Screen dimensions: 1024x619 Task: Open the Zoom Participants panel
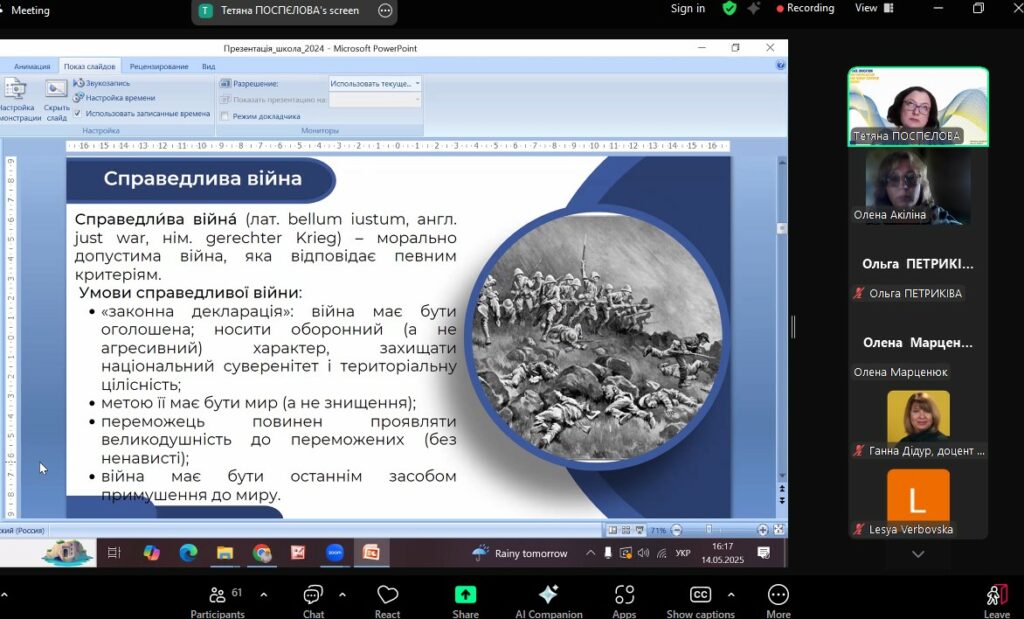[x=217, y=601]
